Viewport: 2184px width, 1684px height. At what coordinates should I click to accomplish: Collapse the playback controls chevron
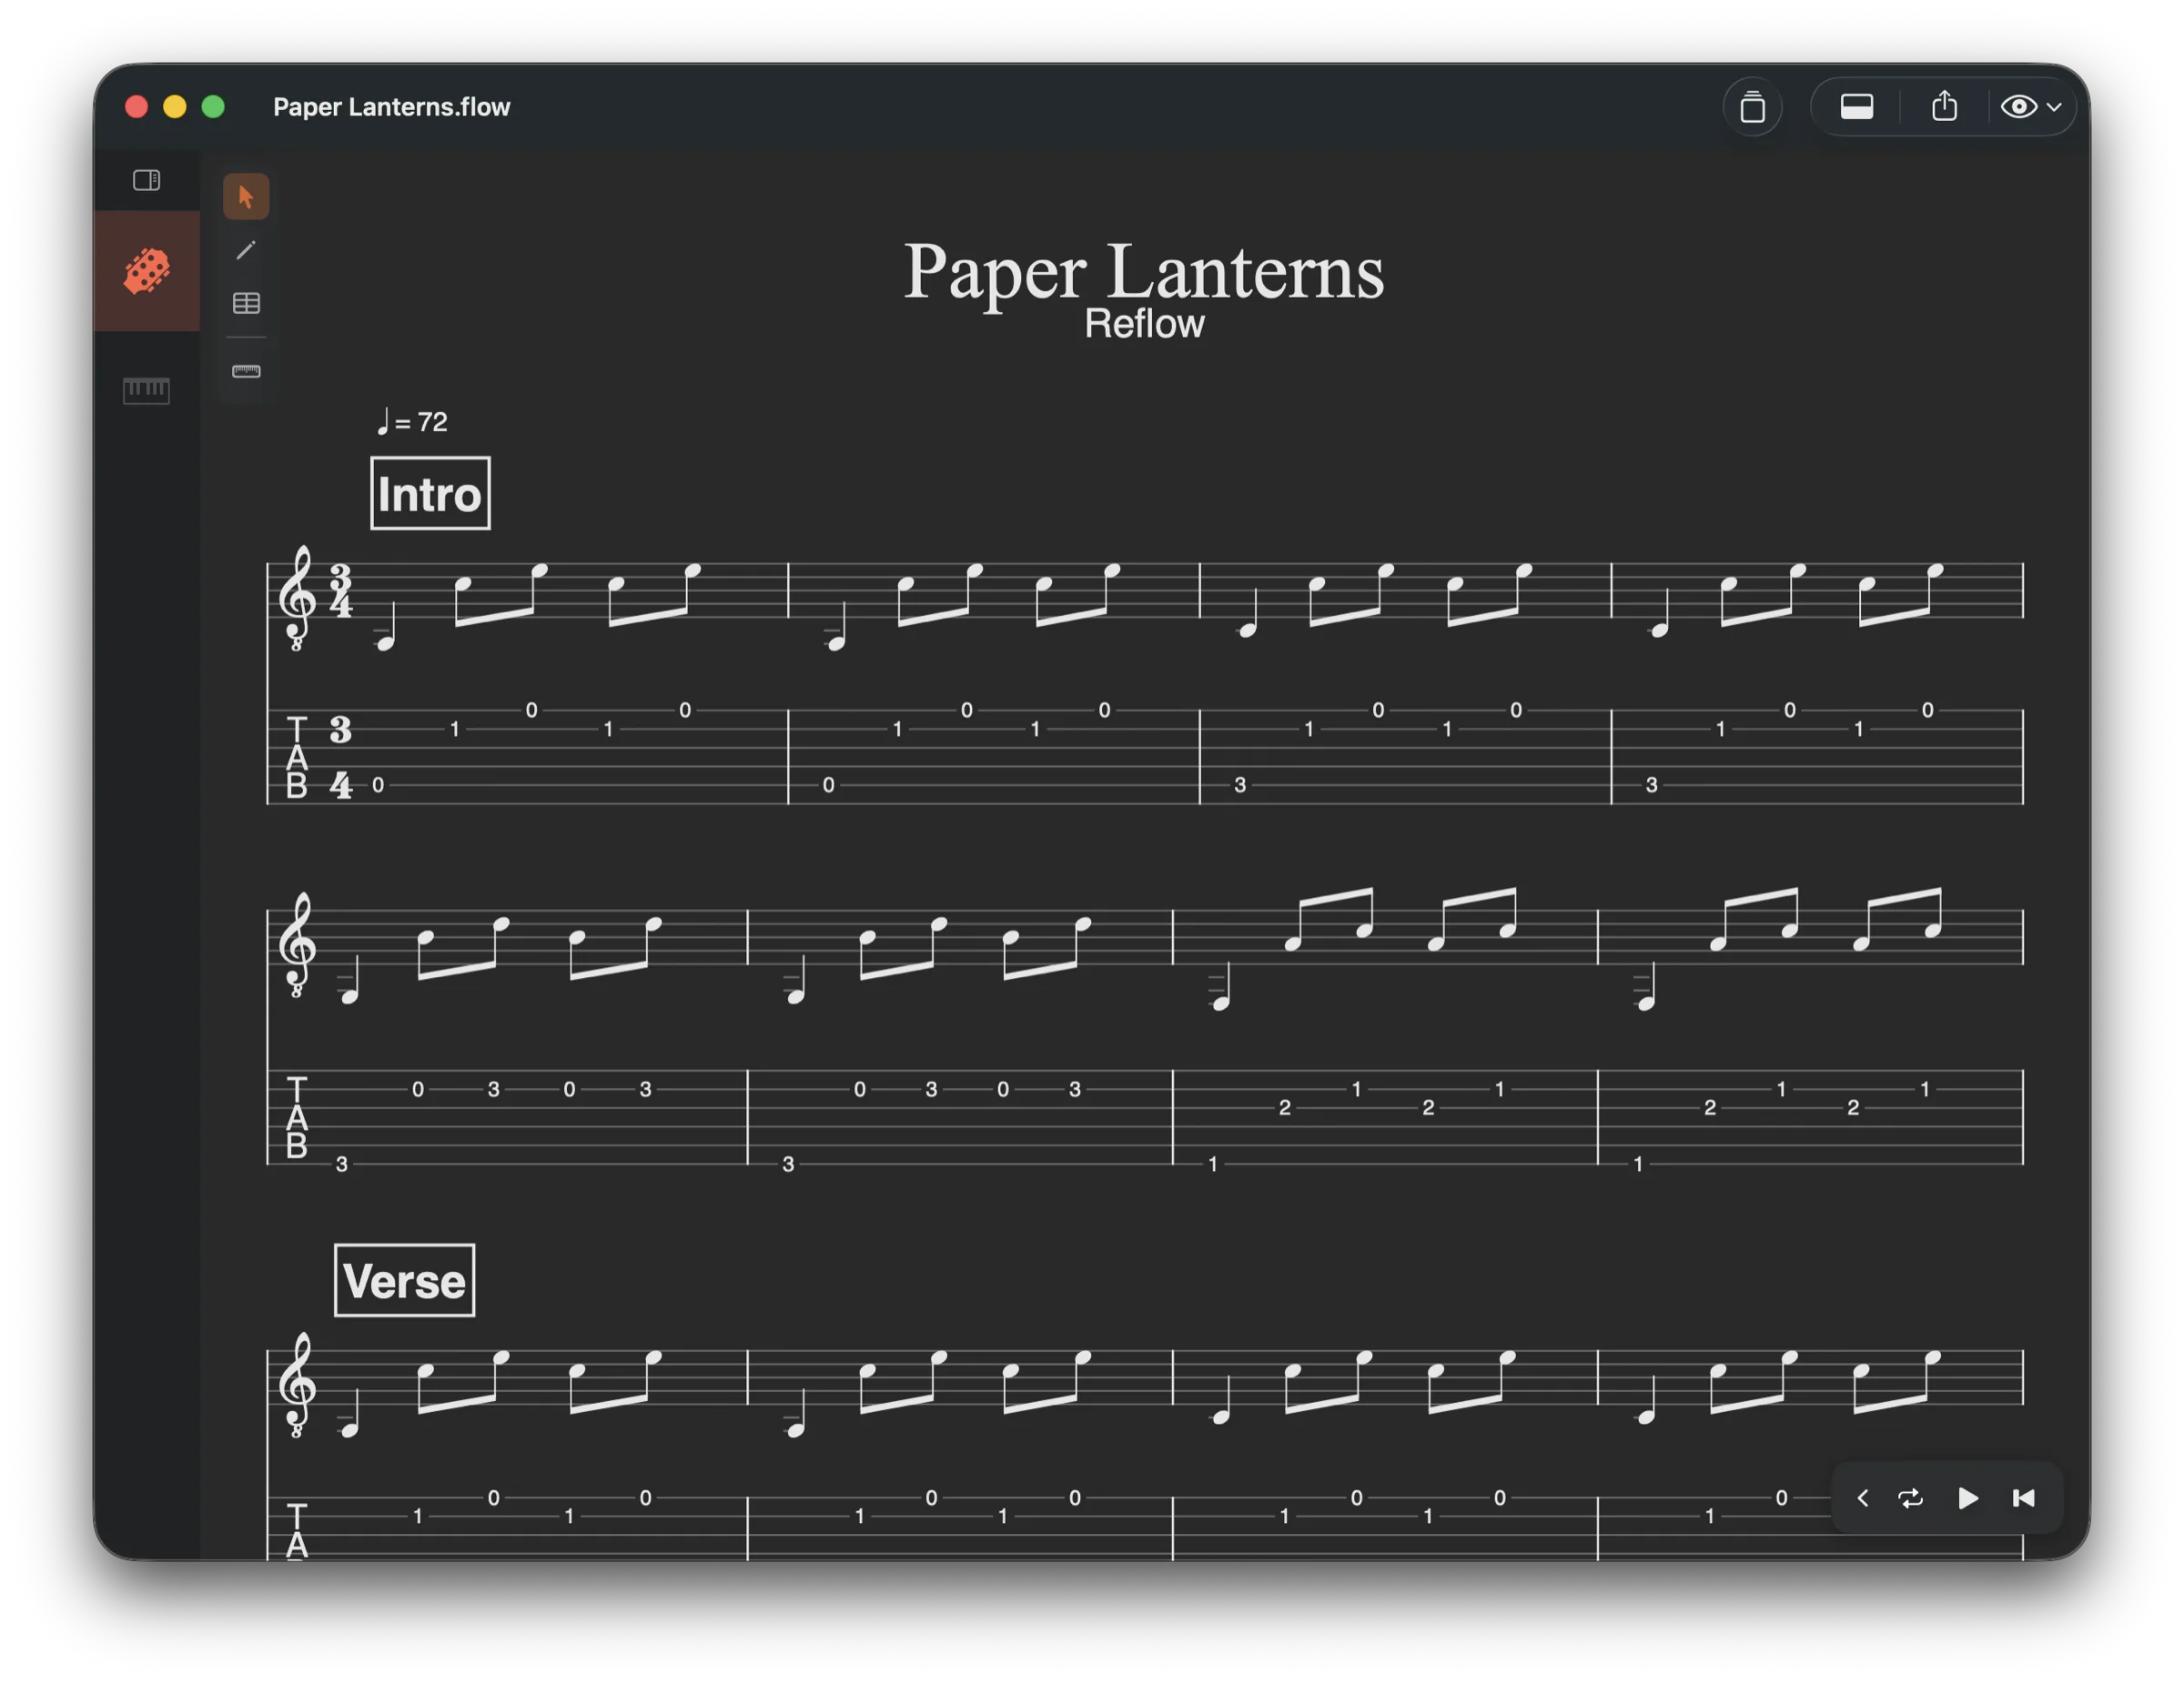(x=1862, y=1497)
